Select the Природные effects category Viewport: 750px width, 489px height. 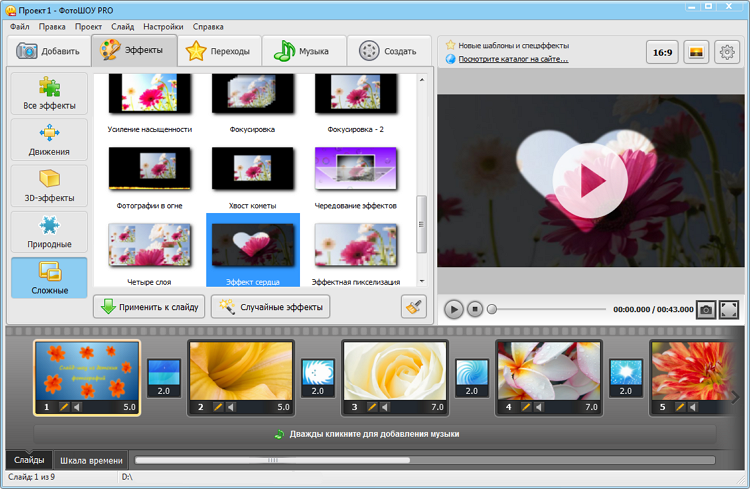[49, 232]
